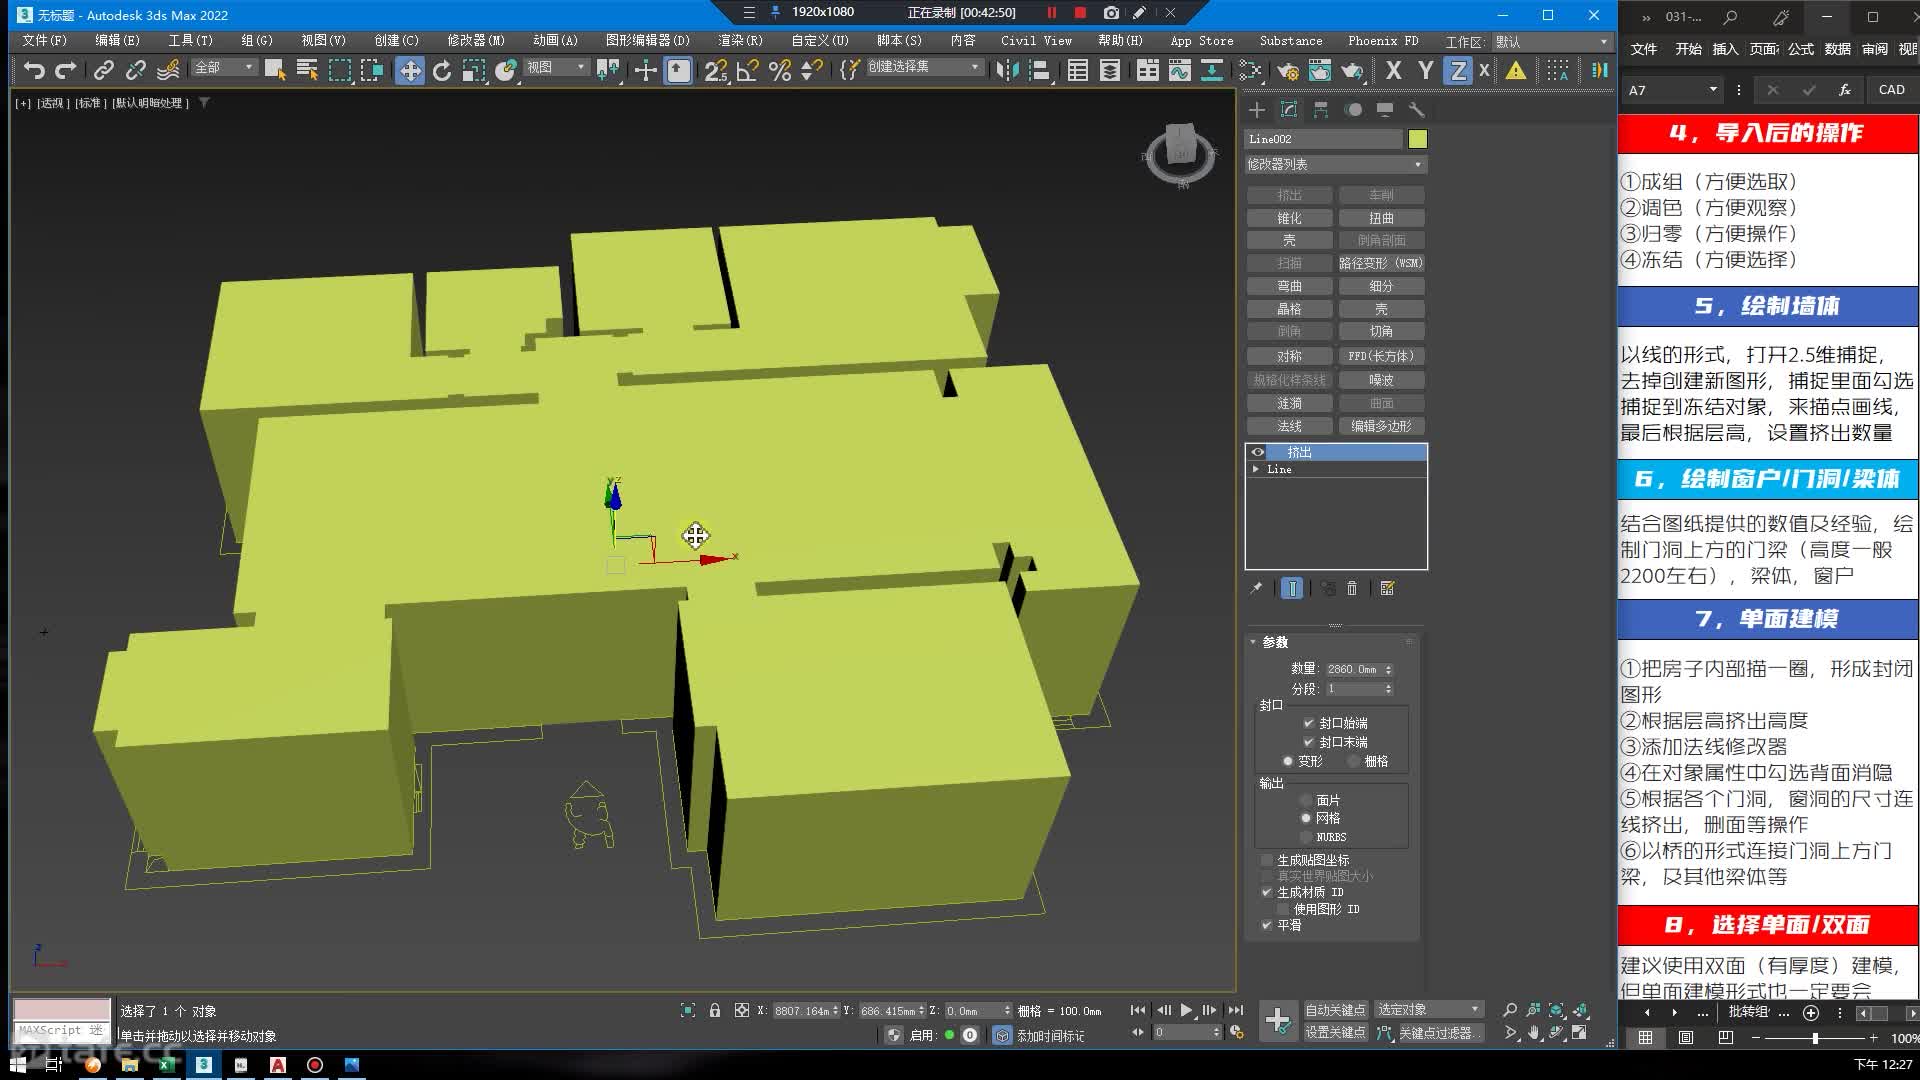1920x1080 pixels.
Task: Click the Mirror tool icon
Action: [1008, 70]
